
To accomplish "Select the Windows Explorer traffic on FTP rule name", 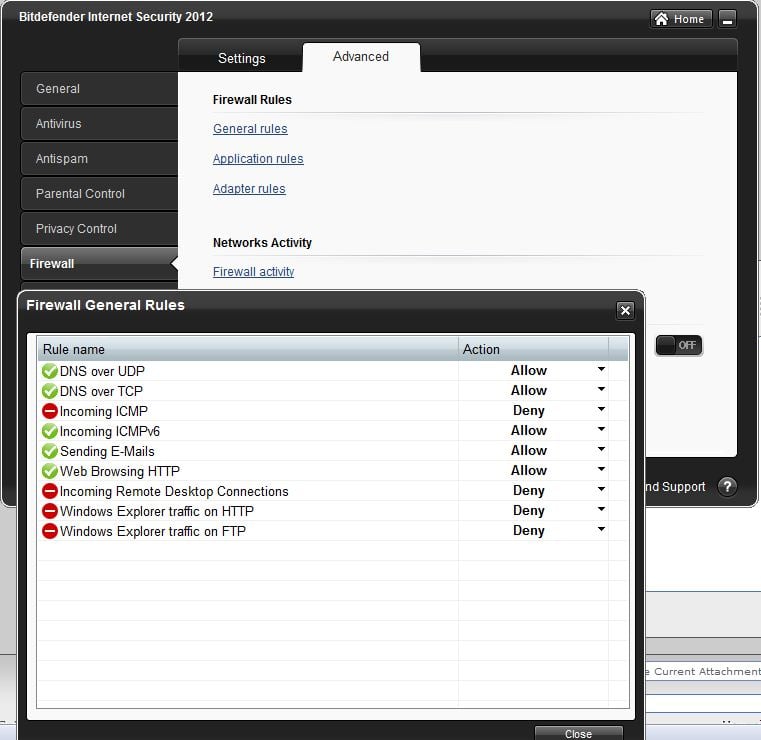I will click(x=152, y=531).
